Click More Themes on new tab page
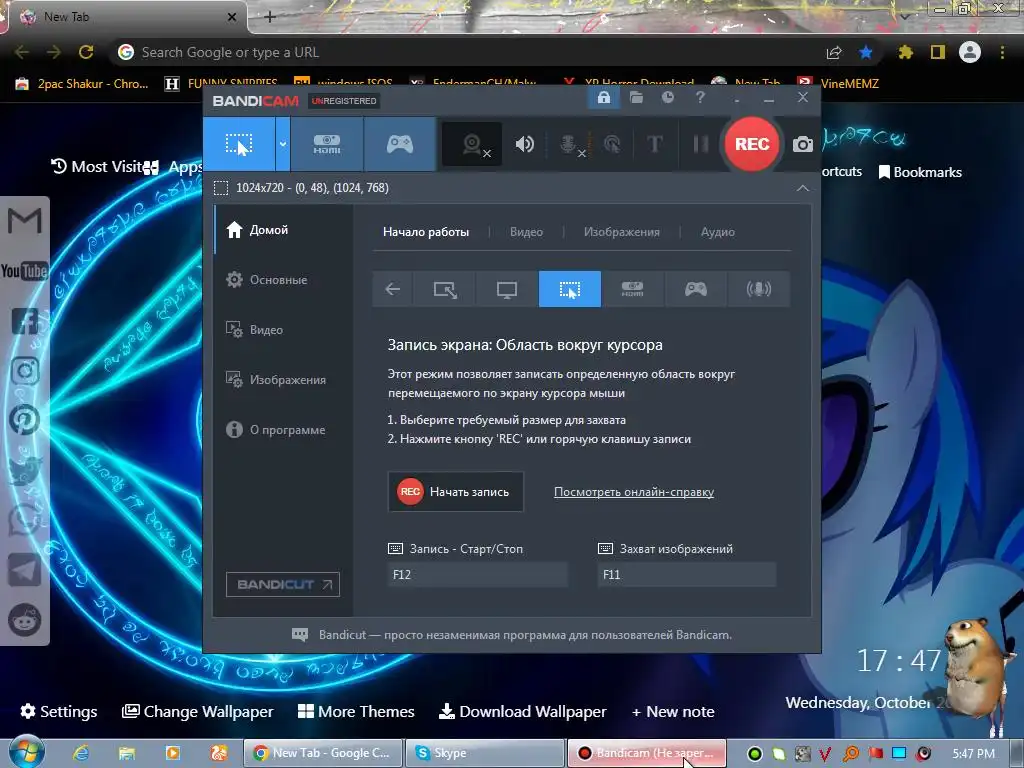1024x768 pixels. (x=356, y=711)
